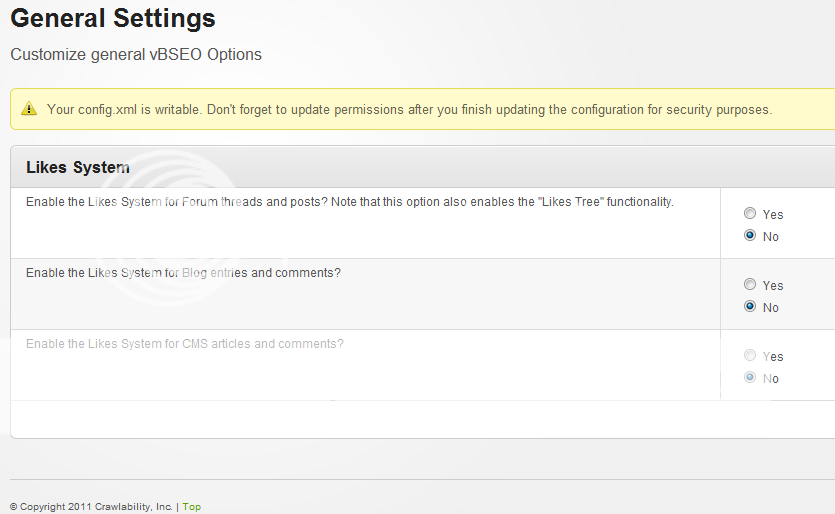Select No for CMS articles Likes System
Image resolution: width=835 pixels, height=514 pixels.
point(750,377)
